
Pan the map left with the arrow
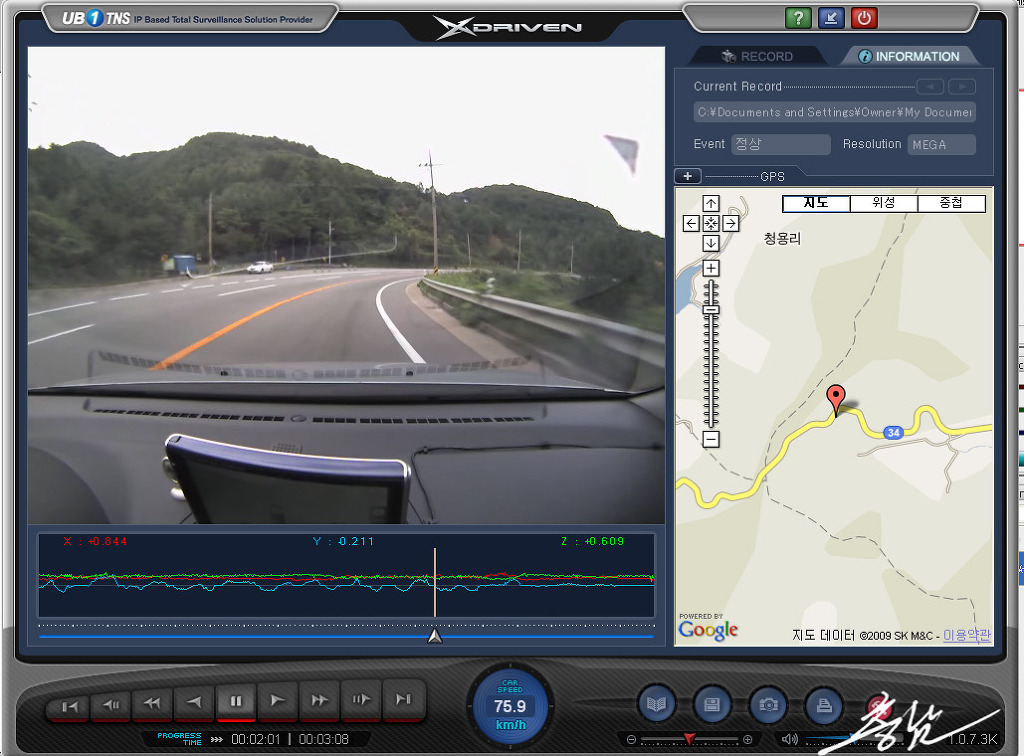pos(691,224)
